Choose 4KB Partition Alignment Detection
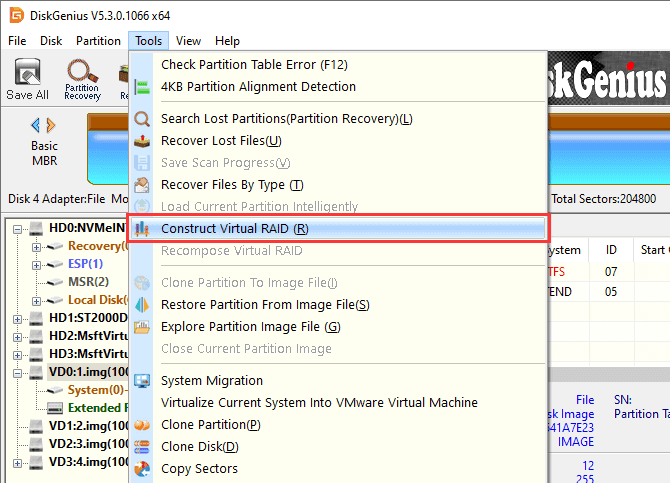This screenshot has height=483, width=670. (338, 87)
